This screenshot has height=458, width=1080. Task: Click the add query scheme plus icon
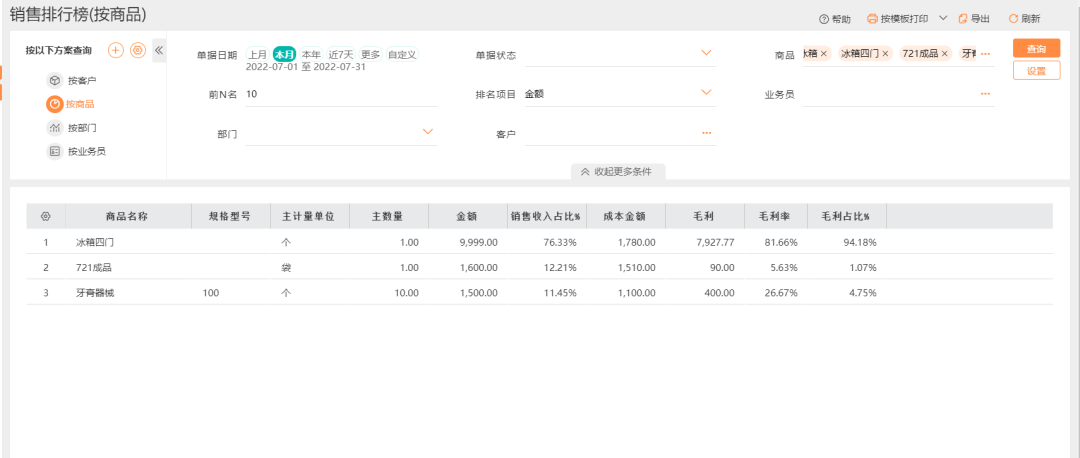[x=116, y=51]
